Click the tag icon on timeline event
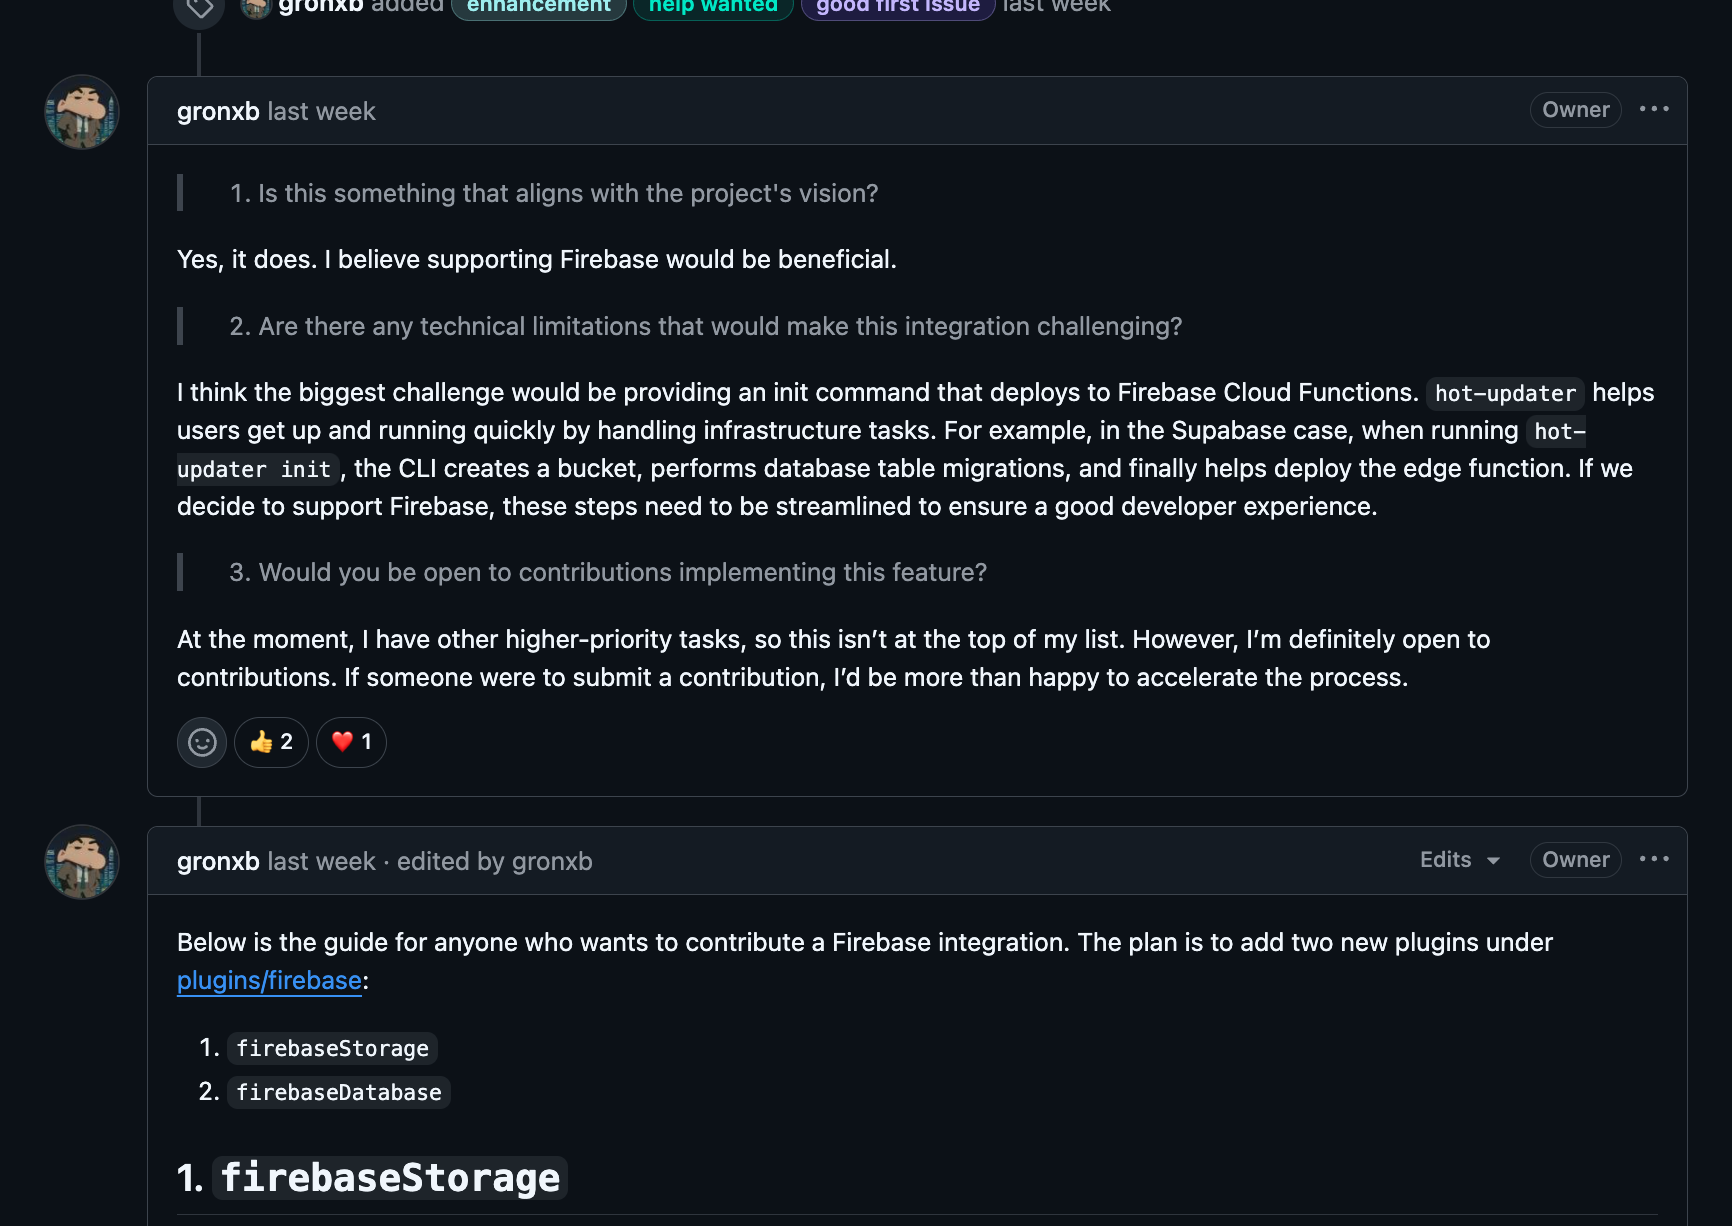Viewport: 1732px width, 1226px height. (x=199, y=8)
